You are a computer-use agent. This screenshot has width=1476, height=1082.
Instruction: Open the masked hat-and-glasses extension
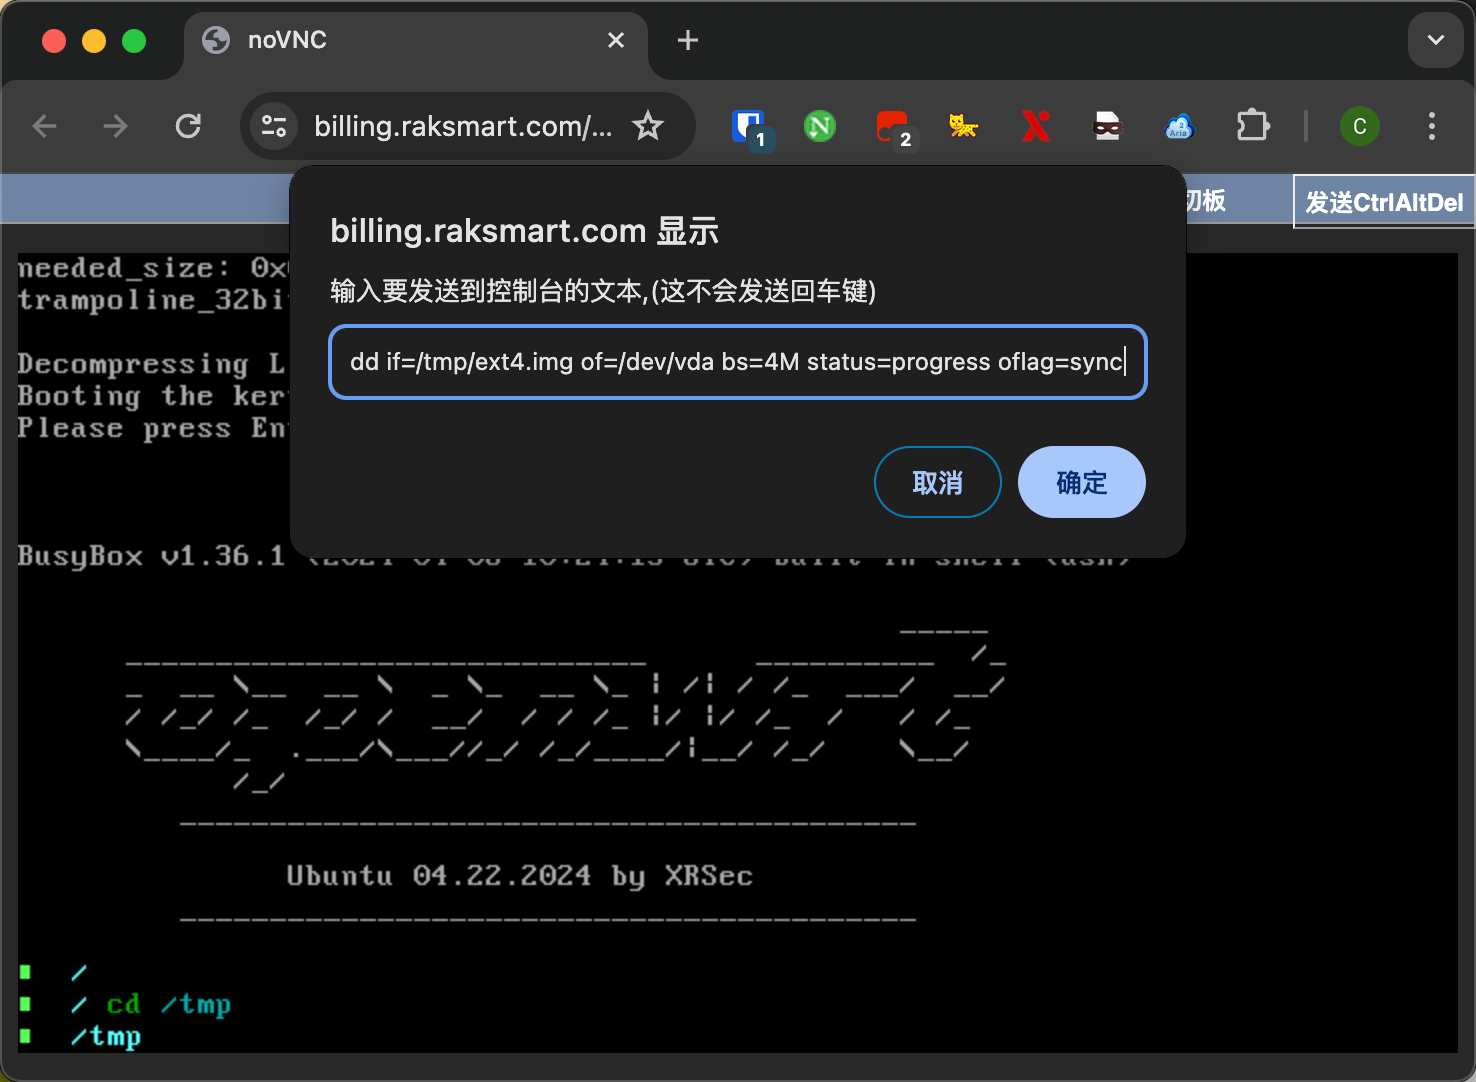(x=1108, y=126)
